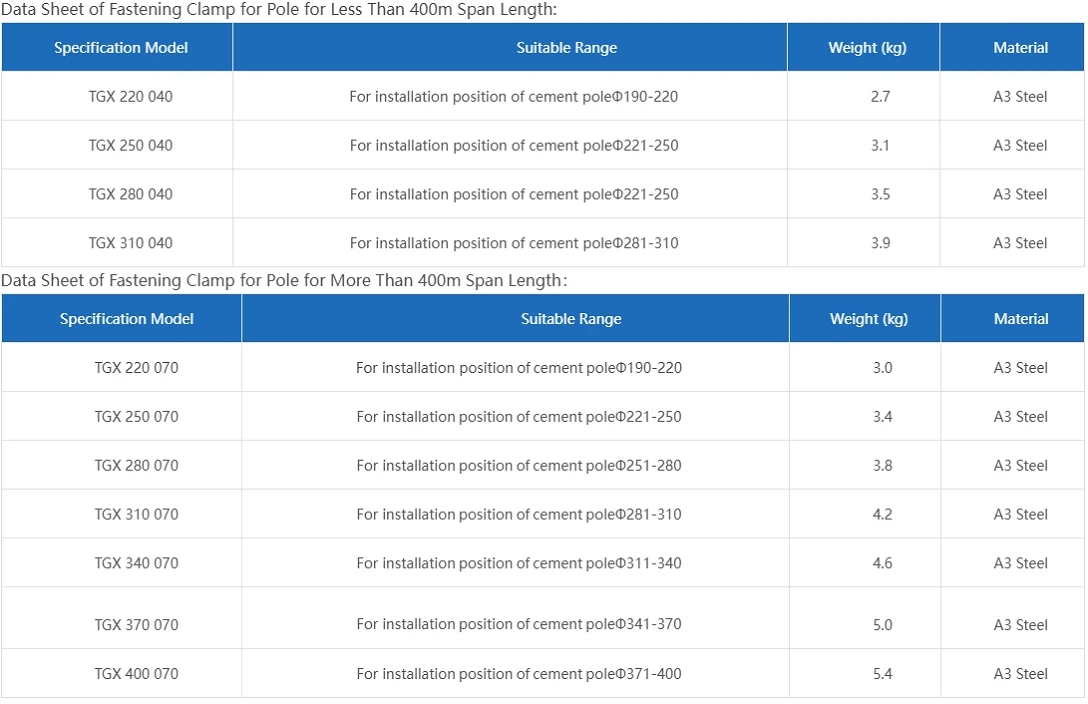
Task: Click the TGX 310 040 model cell
Action: tap(130, 243)
